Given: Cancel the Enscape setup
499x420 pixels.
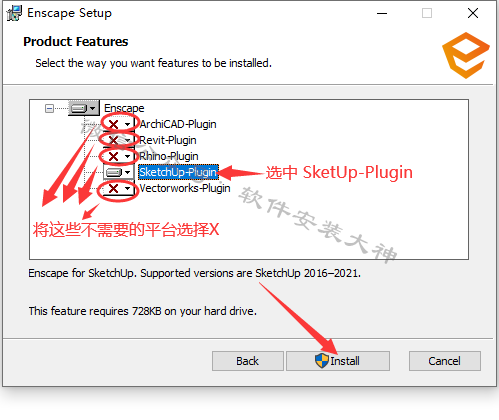Looking at the screenshot, I should tap(445, 361).
